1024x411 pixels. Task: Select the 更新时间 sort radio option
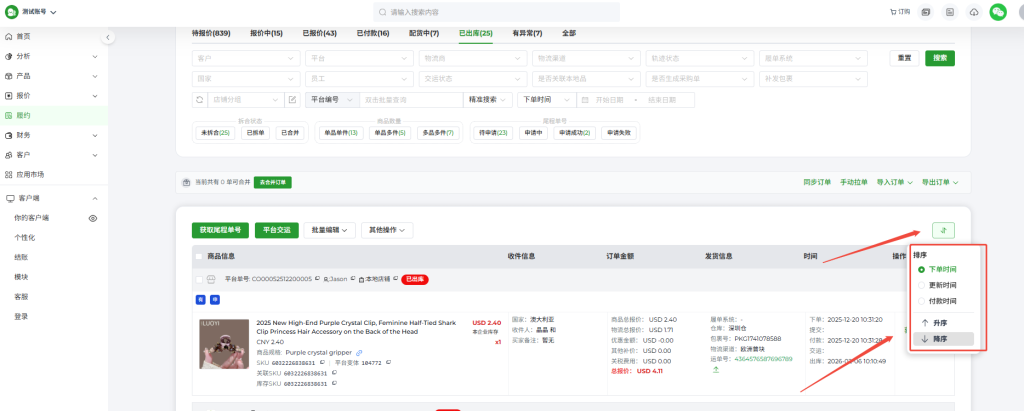click(x=922, y=285)
